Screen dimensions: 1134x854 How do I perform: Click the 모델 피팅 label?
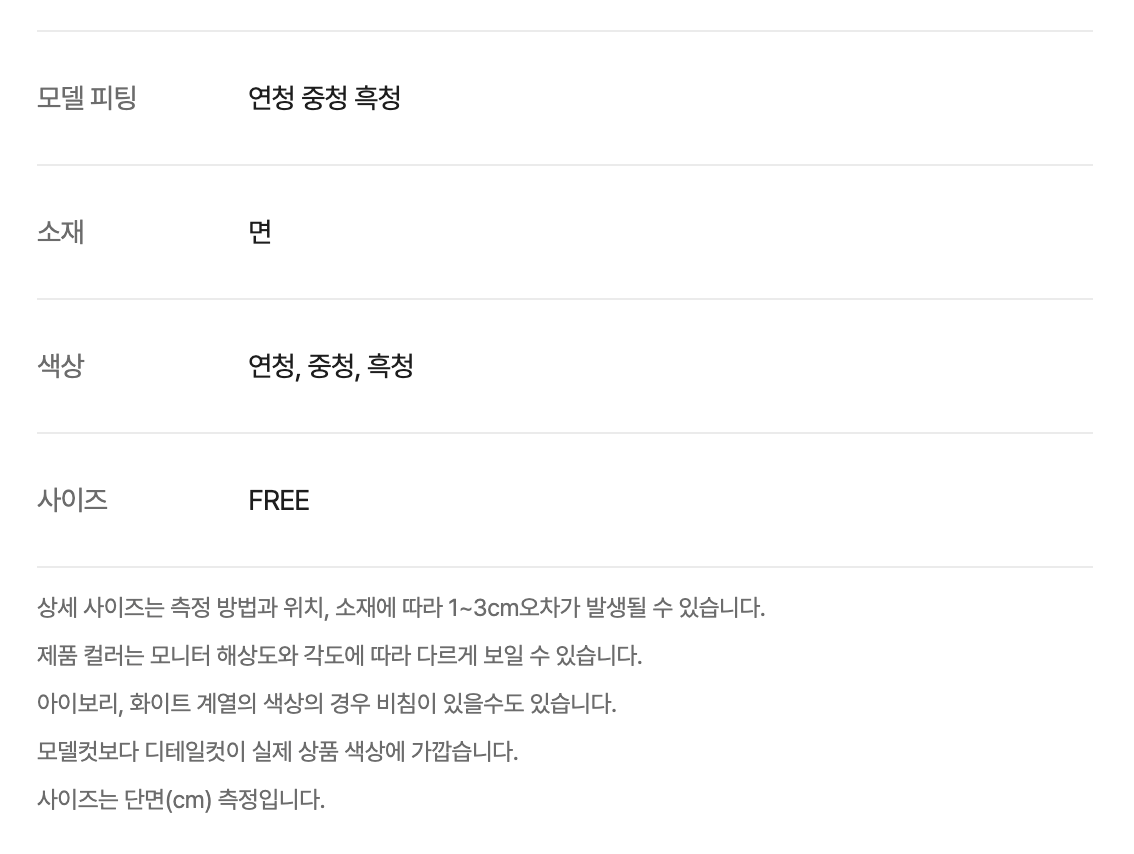tap(87, 98)
